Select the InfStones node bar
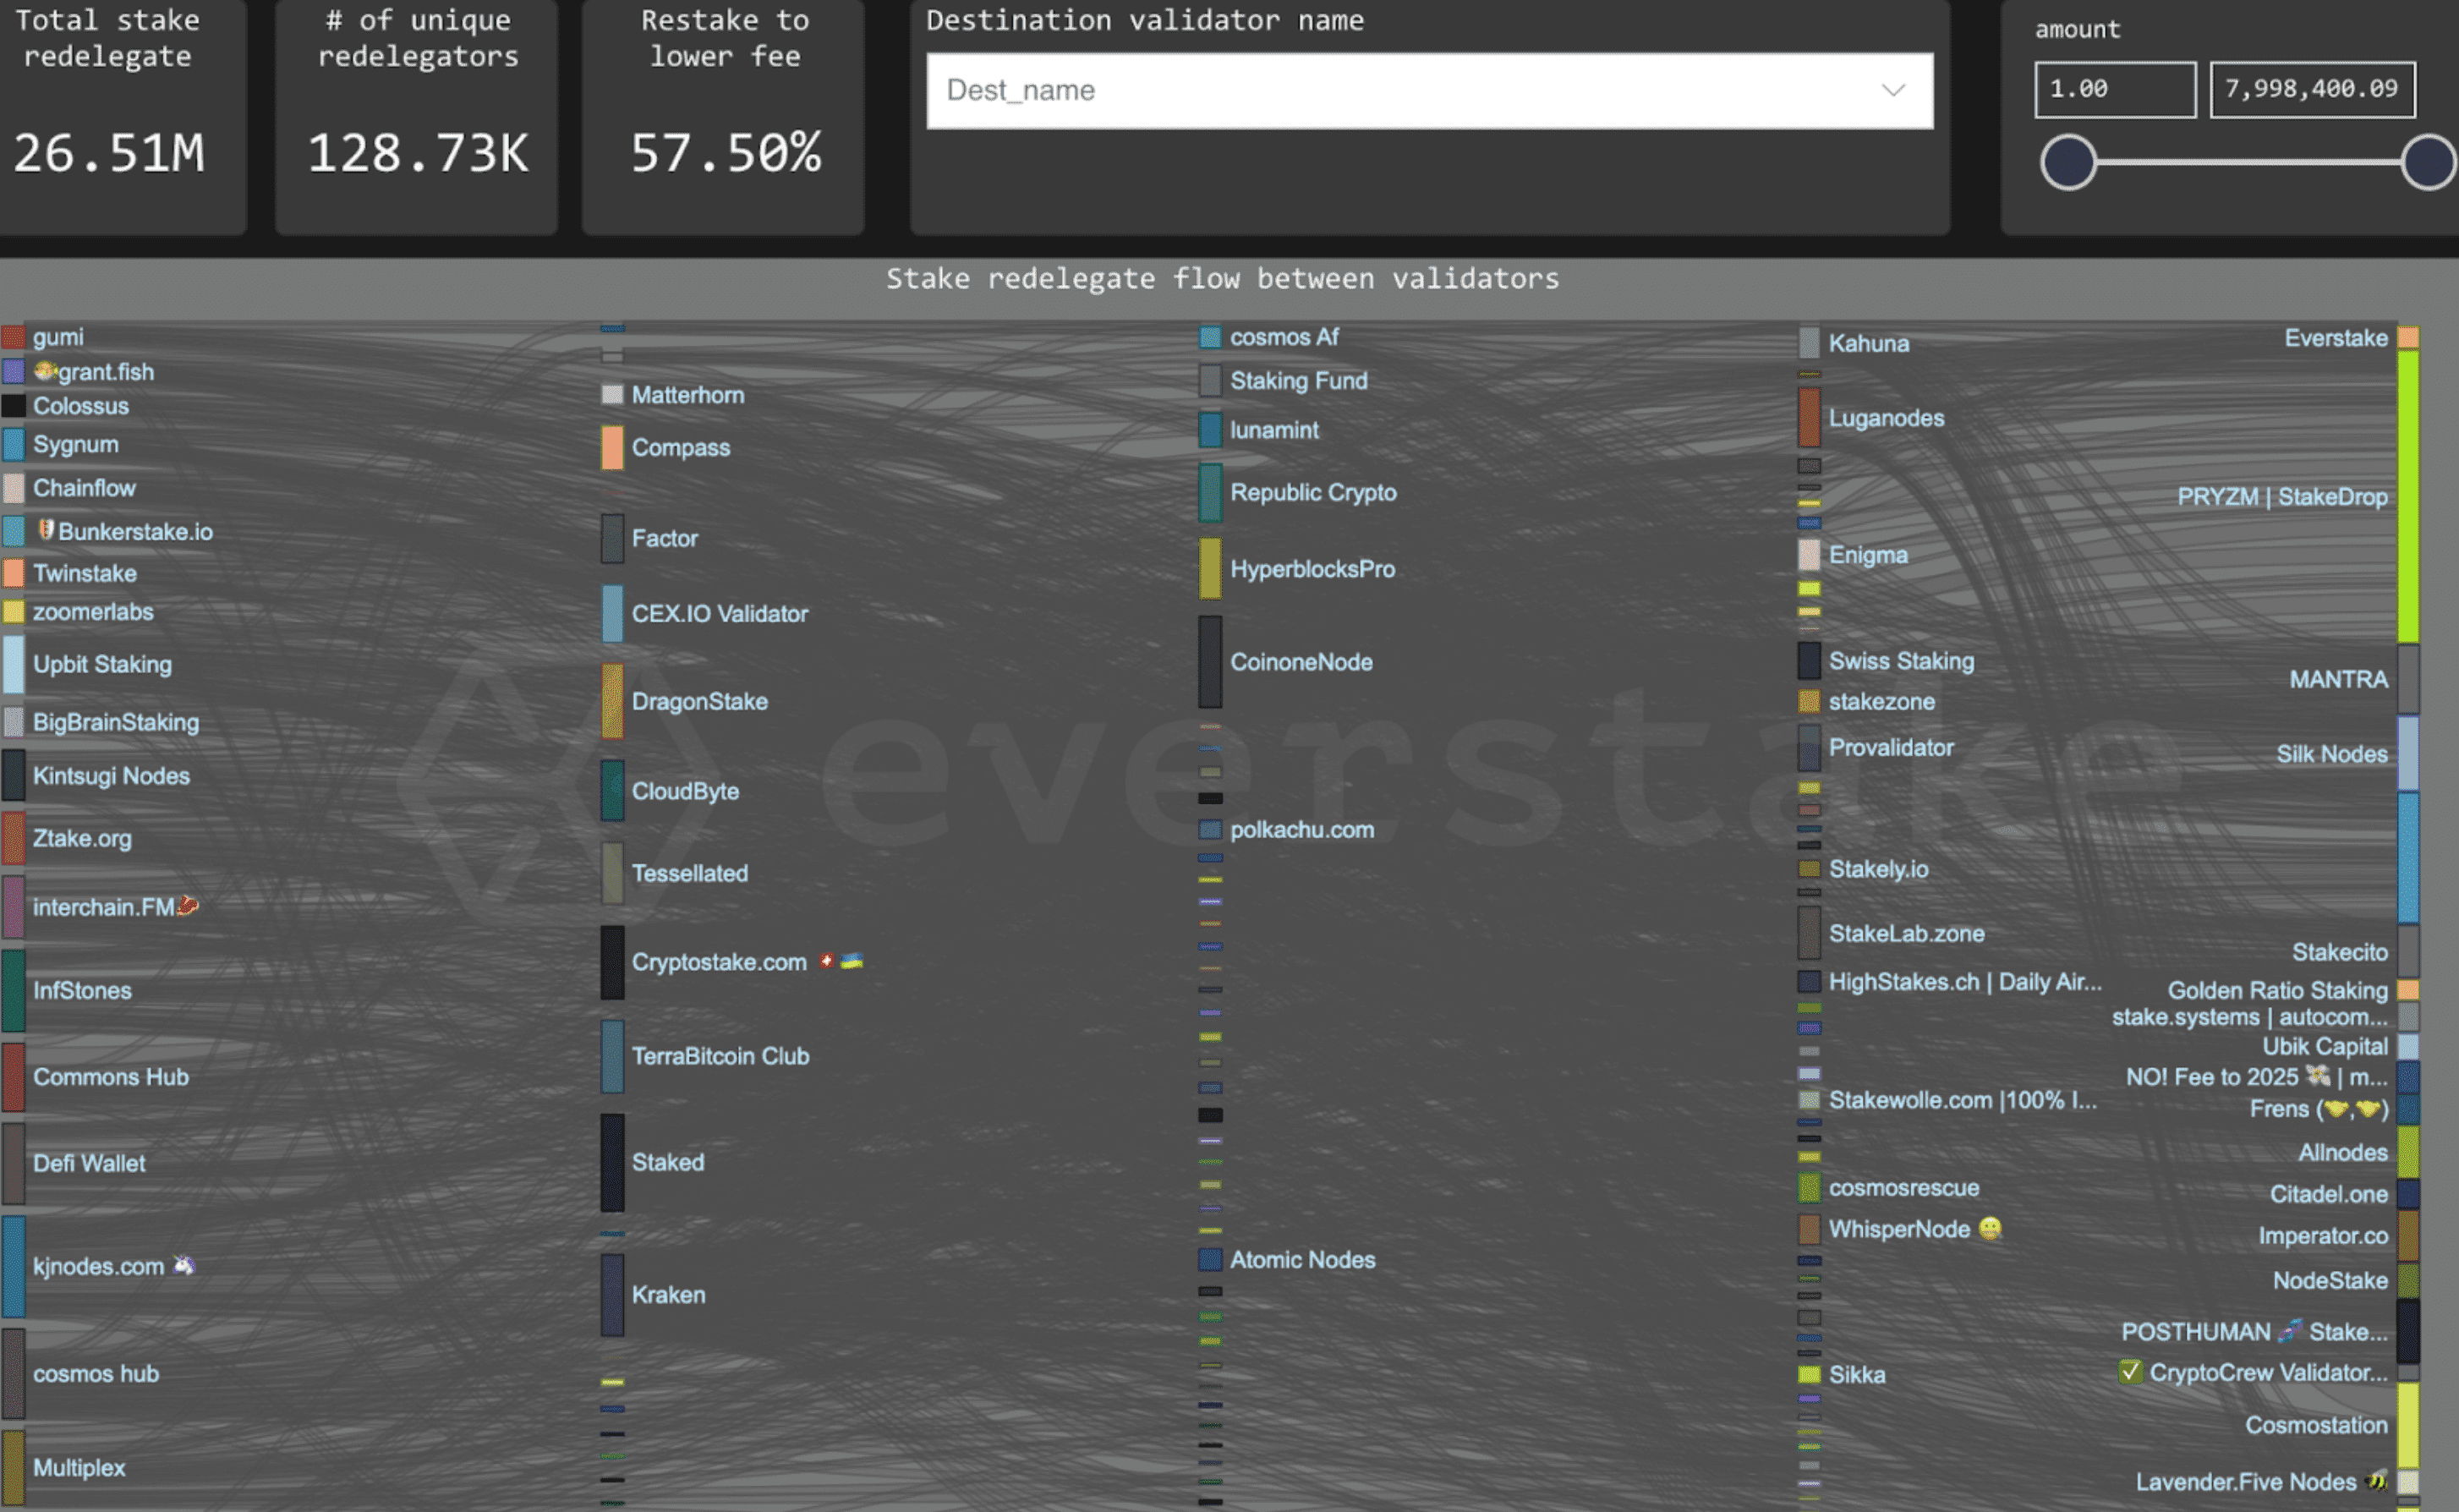The height and width of the screenshot is (1512, 2459). tap(13, 990)
